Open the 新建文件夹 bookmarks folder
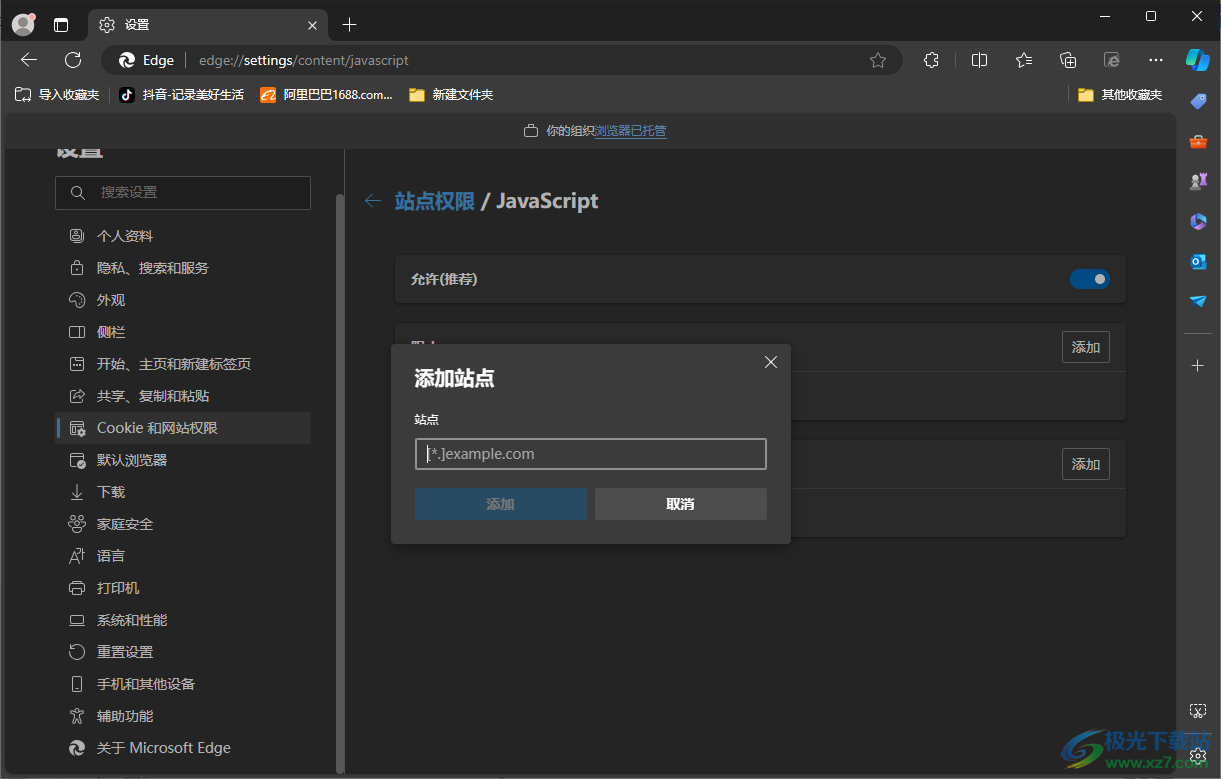The width and height of the screenshot is (1221, 779). 451,95
